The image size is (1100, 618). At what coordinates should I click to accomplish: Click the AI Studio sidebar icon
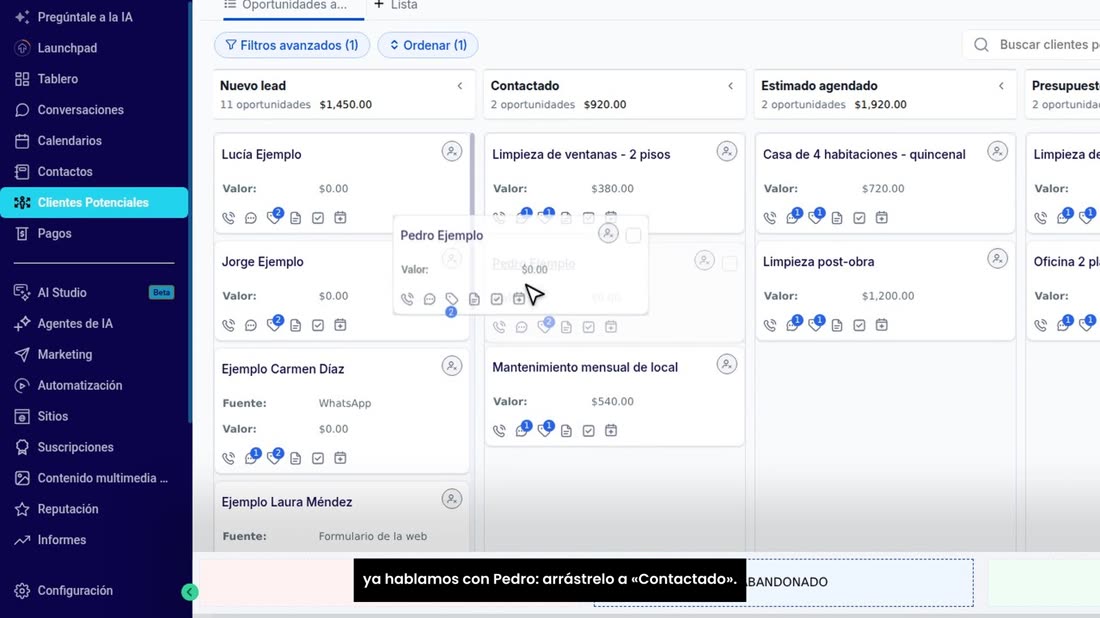pyautogui.click(x=22, y=293)
